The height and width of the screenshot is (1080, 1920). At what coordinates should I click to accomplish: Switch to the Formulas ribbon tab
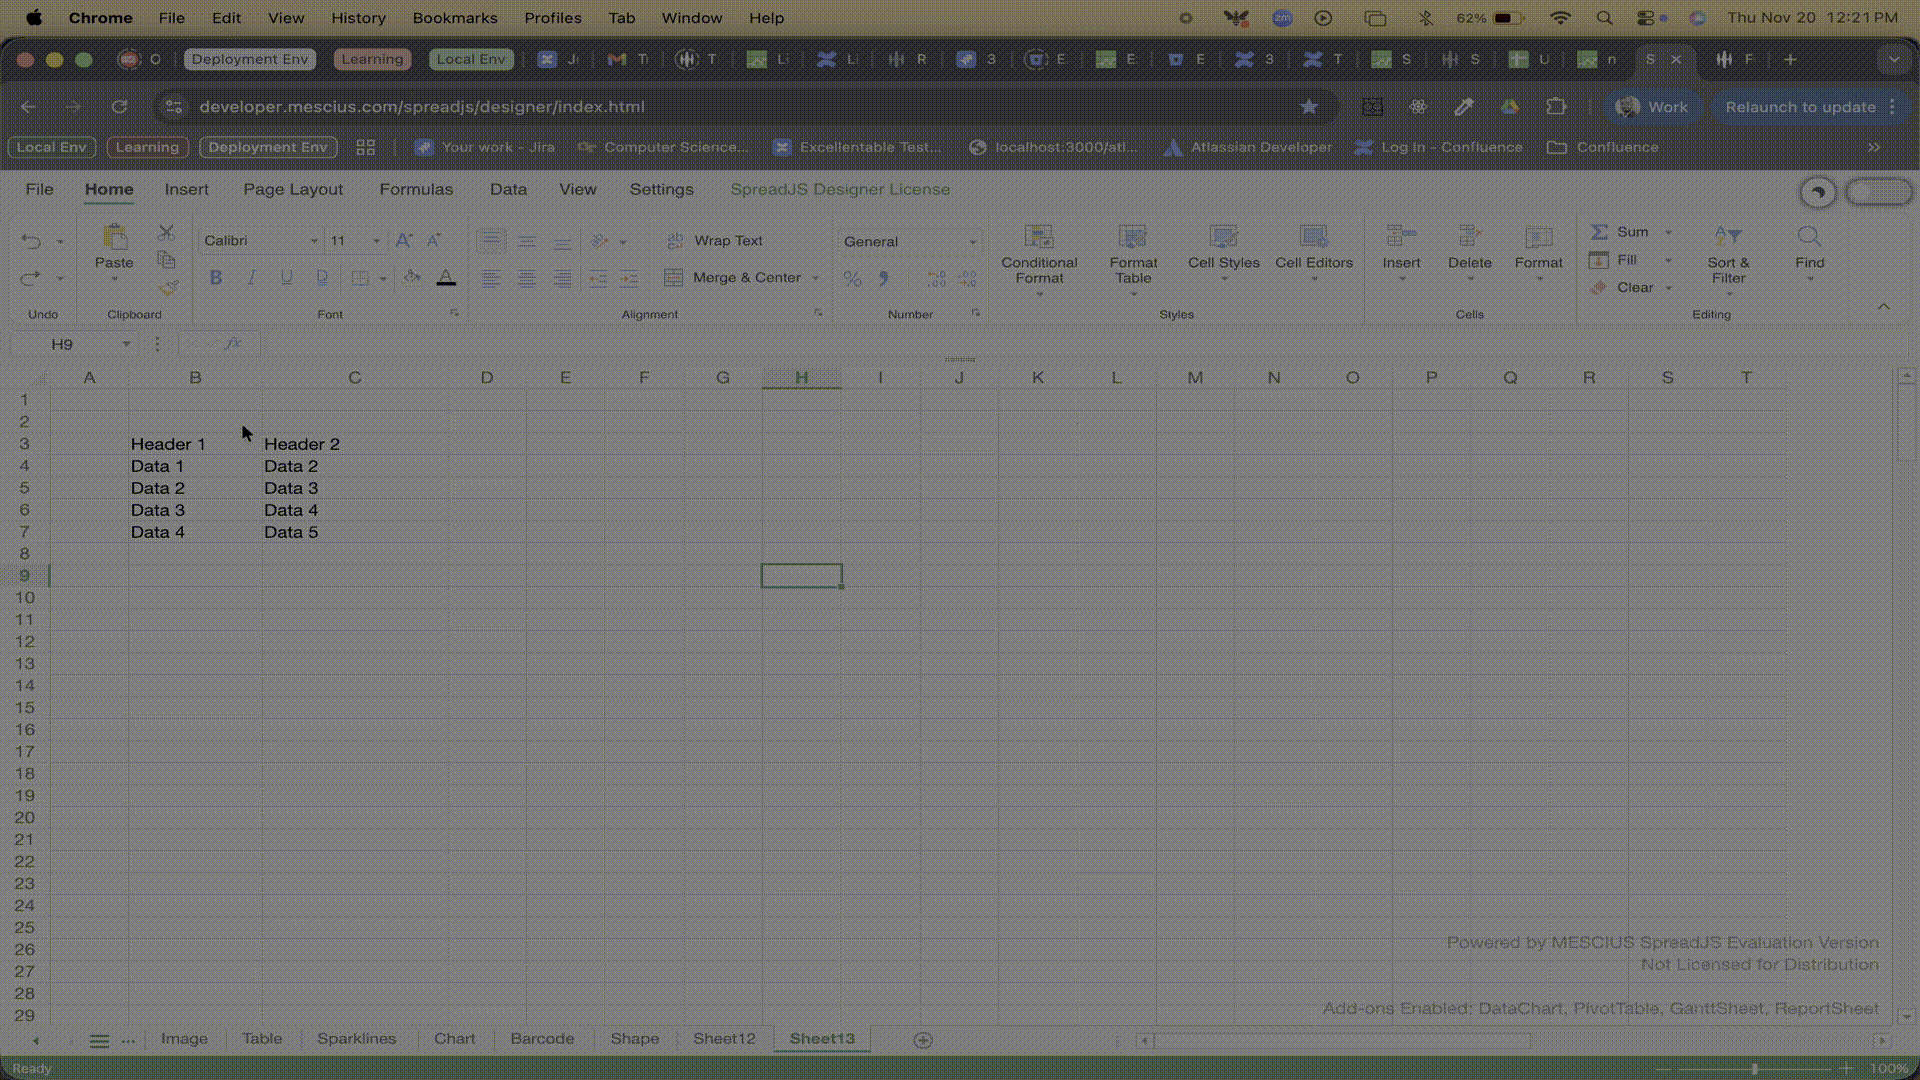[416, 190]
